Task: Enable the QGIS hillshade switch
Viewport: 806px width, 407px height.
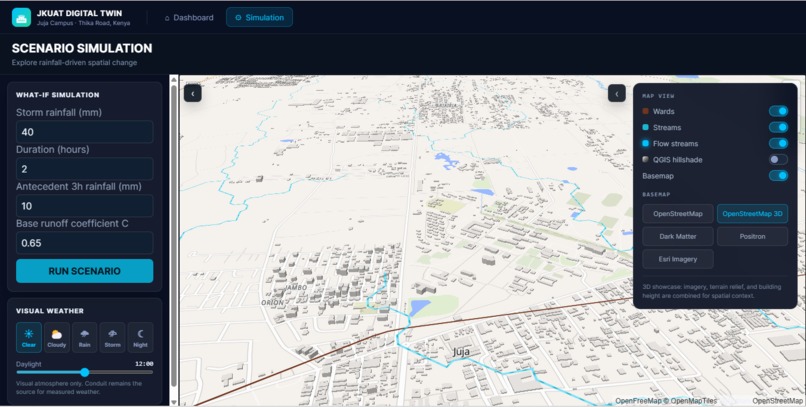Action: pos(778,159)
